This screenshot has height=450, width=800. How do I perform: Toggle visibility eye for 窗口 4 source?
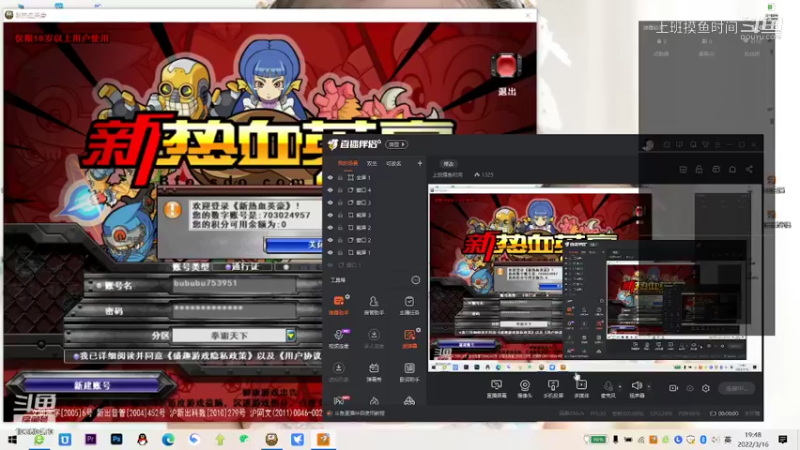pos(330,190)
